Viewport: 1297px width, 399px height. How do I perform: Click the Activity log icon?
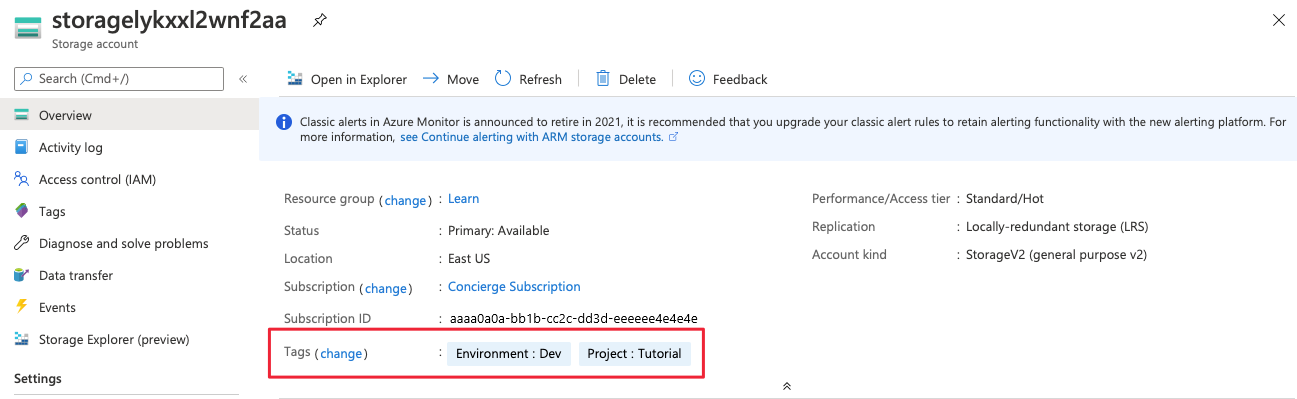point(21,147)
